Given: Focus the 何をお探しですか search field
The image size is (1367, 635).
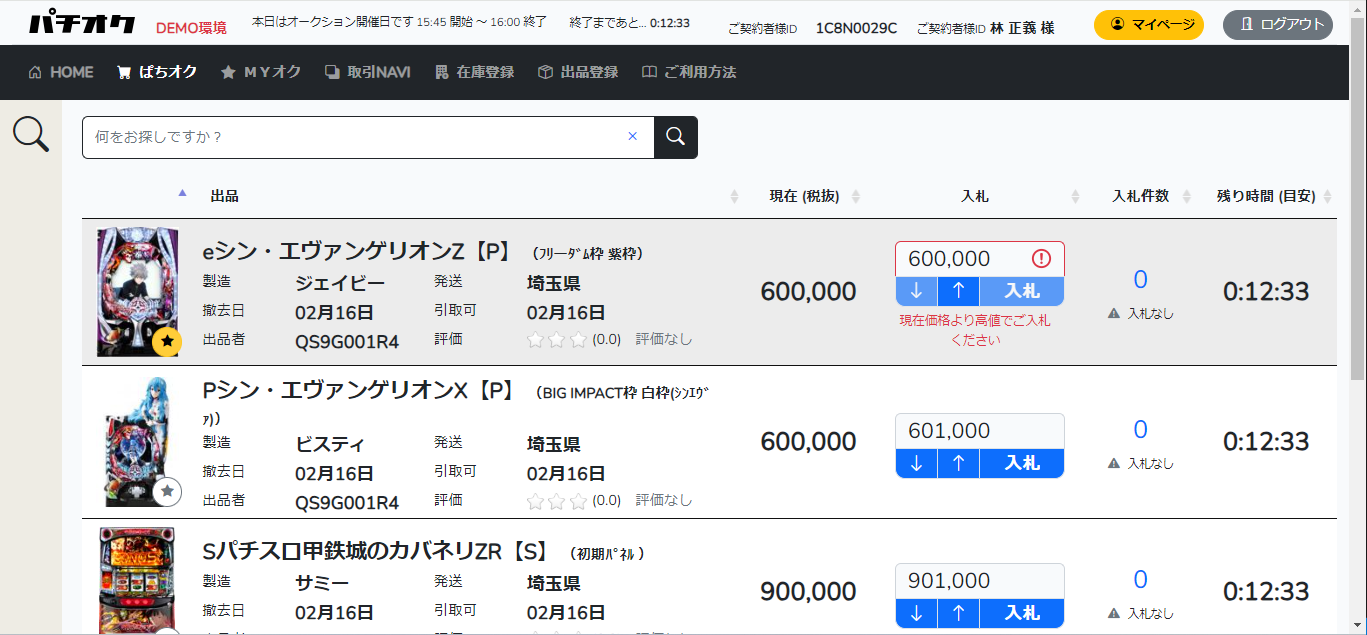Looking at the screenshot, I should click(x=368, y=137).
